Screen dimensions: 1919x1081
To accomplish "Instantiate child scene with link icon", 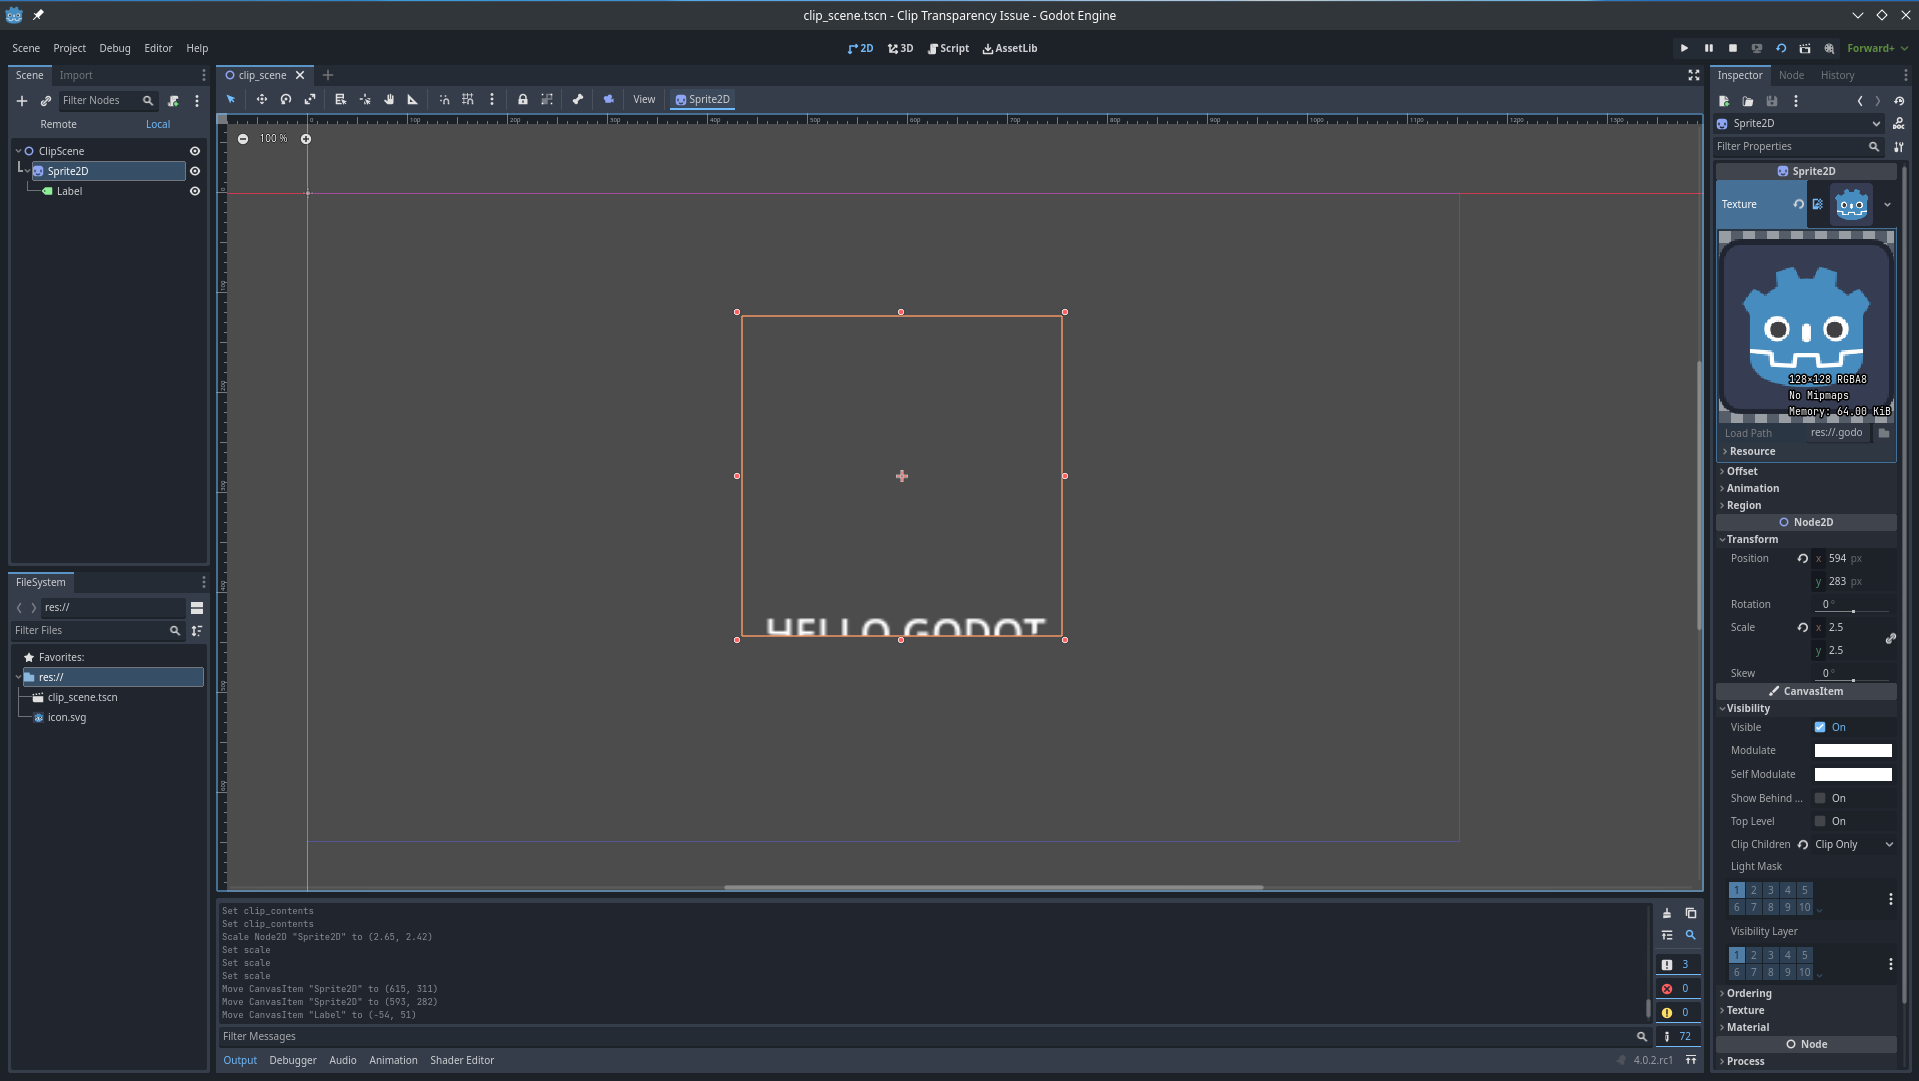I will pos(46,100).
